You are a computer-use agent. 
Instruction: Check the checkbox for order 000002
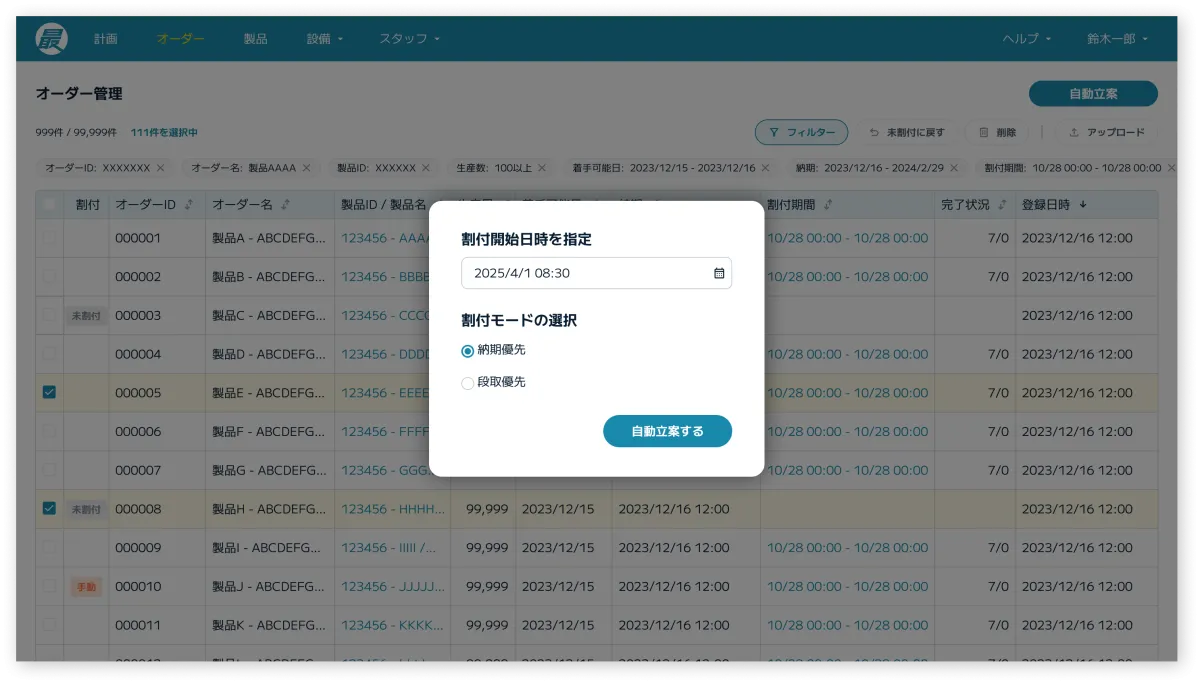click(x=49, y=276)
